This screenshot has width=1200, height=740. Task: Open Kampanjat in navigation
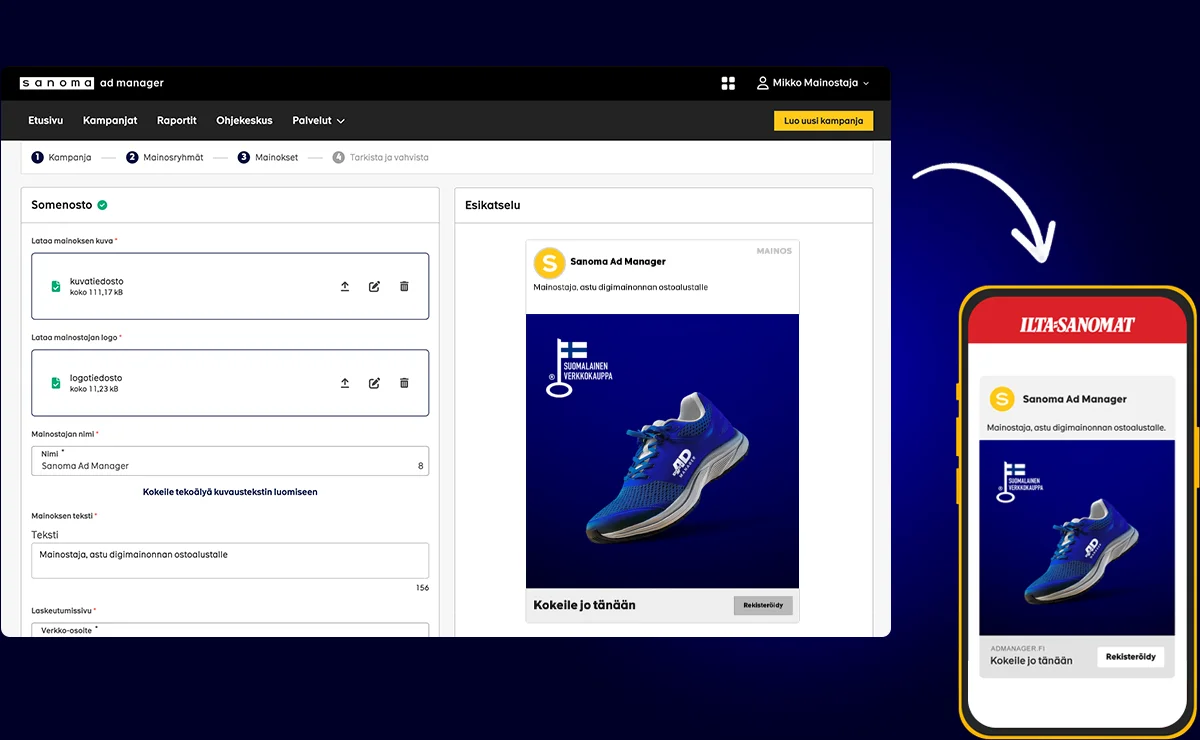(x=110, y=121)
